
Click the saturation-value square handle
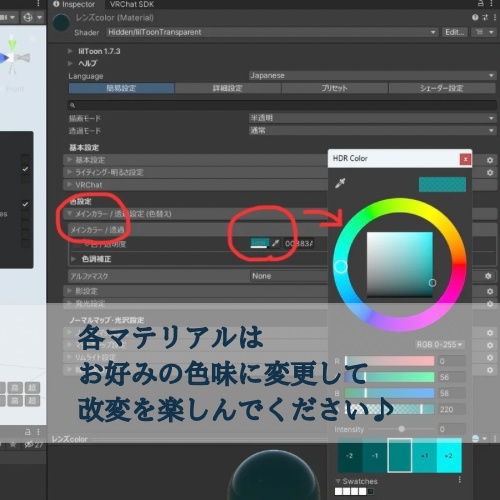point(432,283)
